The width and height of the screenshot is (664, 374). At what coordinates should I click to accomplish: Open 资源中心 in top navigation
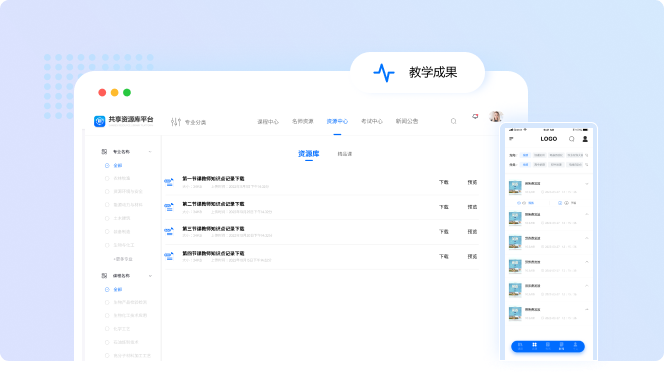[x=337, y=122]
